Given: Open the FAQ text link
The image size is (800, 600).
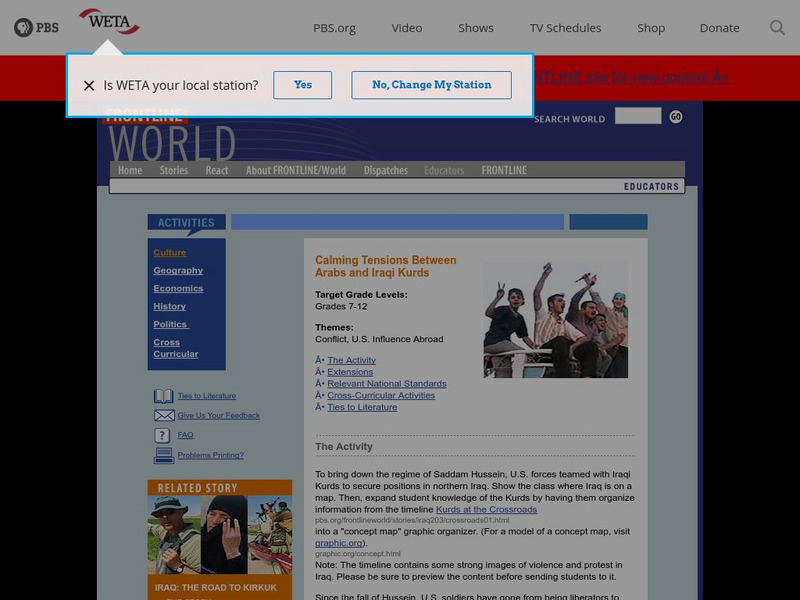Looking at the screenshot, I should point(185,435).
